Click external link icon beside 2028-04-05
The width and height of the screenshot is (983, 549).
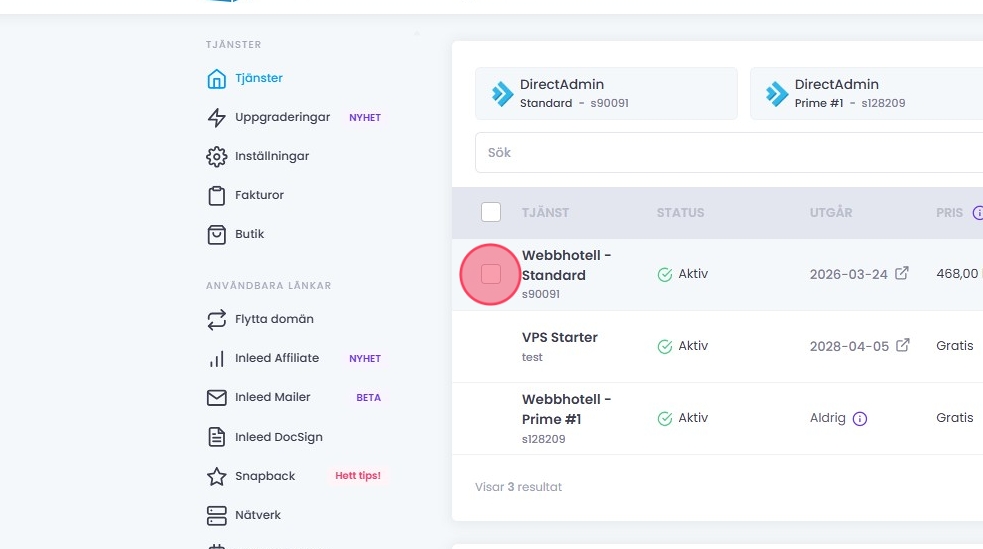pyautogui.click(x=902, y=345)
